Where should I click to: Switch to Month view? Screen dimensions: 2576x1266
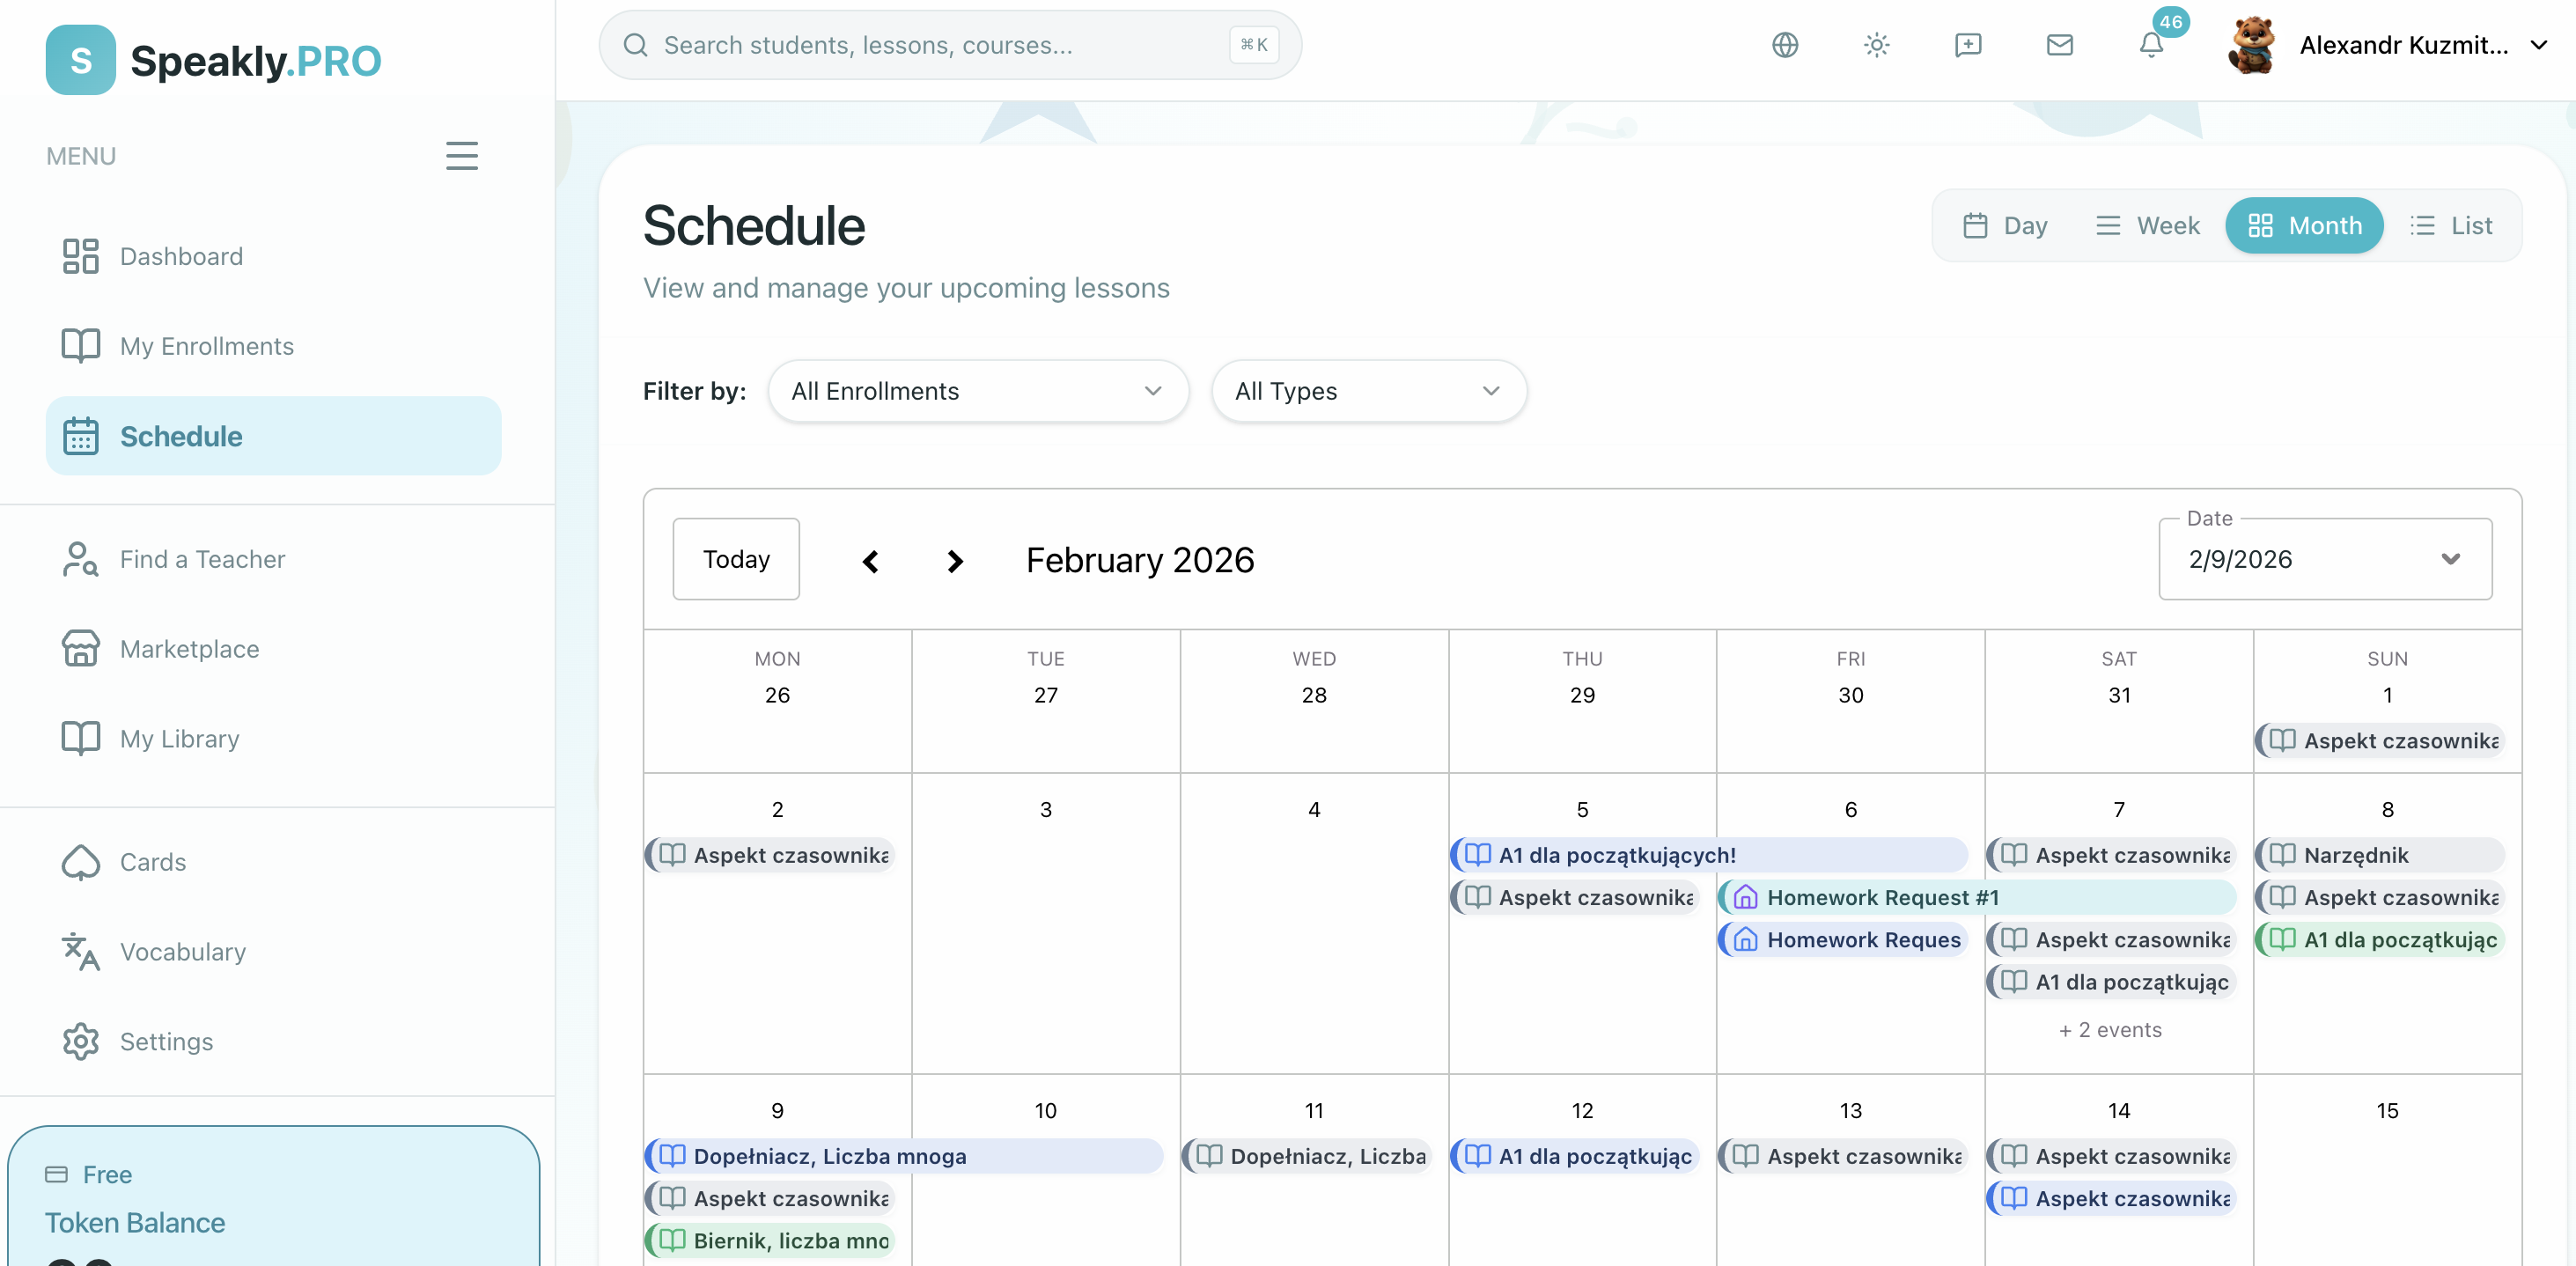pos(2304,226)
